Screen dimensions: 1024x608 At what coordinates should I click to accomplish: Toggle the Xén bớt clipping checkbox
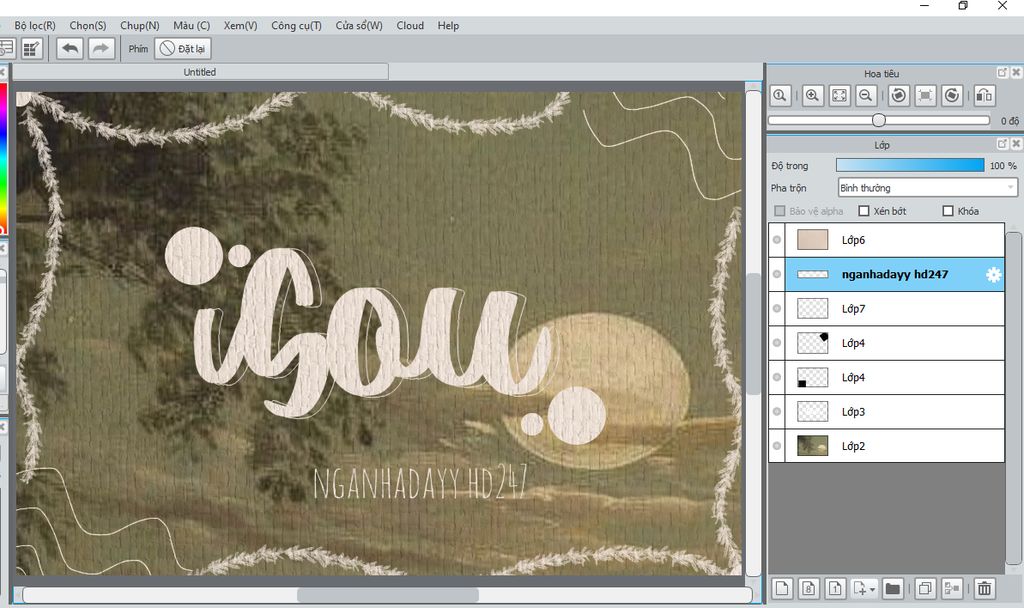click(x=864, y=211)
